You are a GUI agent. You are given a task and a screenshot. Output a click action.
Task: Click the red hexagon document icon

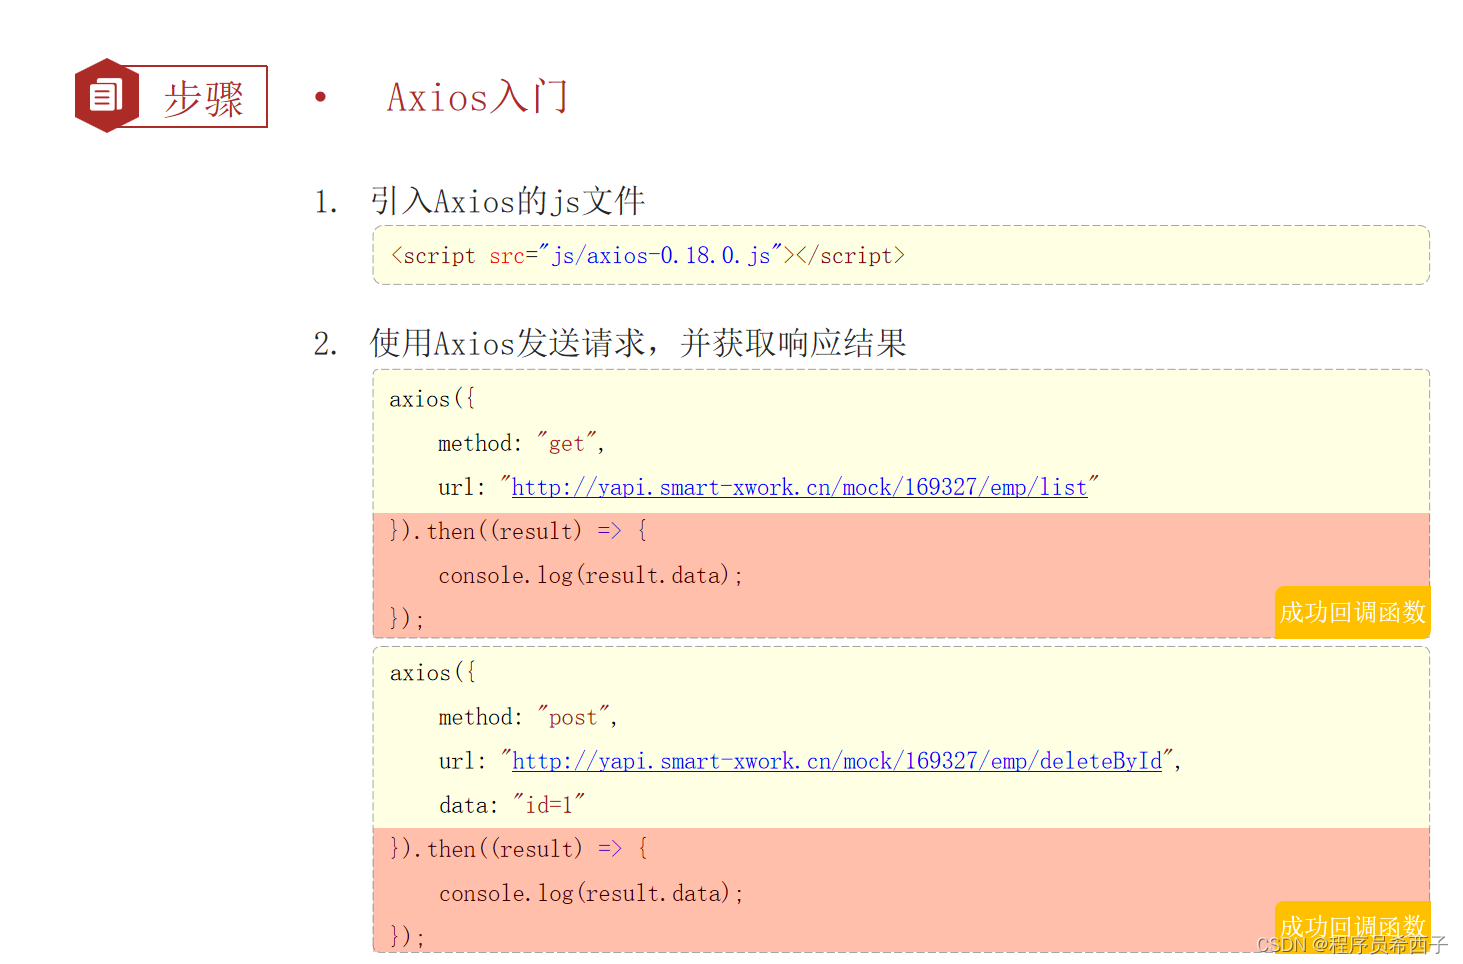[x=107, y=96]
